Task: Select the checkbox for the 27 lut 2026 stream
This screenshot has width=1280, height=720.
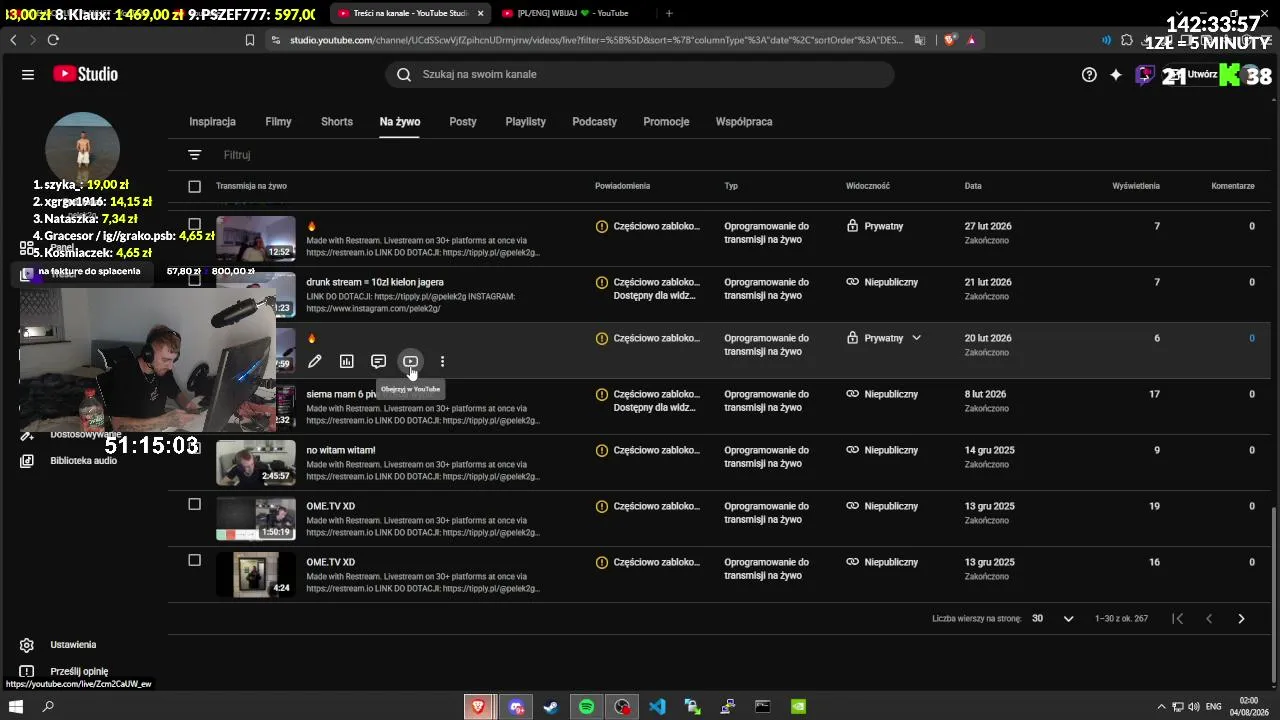Action: (195, 225)
